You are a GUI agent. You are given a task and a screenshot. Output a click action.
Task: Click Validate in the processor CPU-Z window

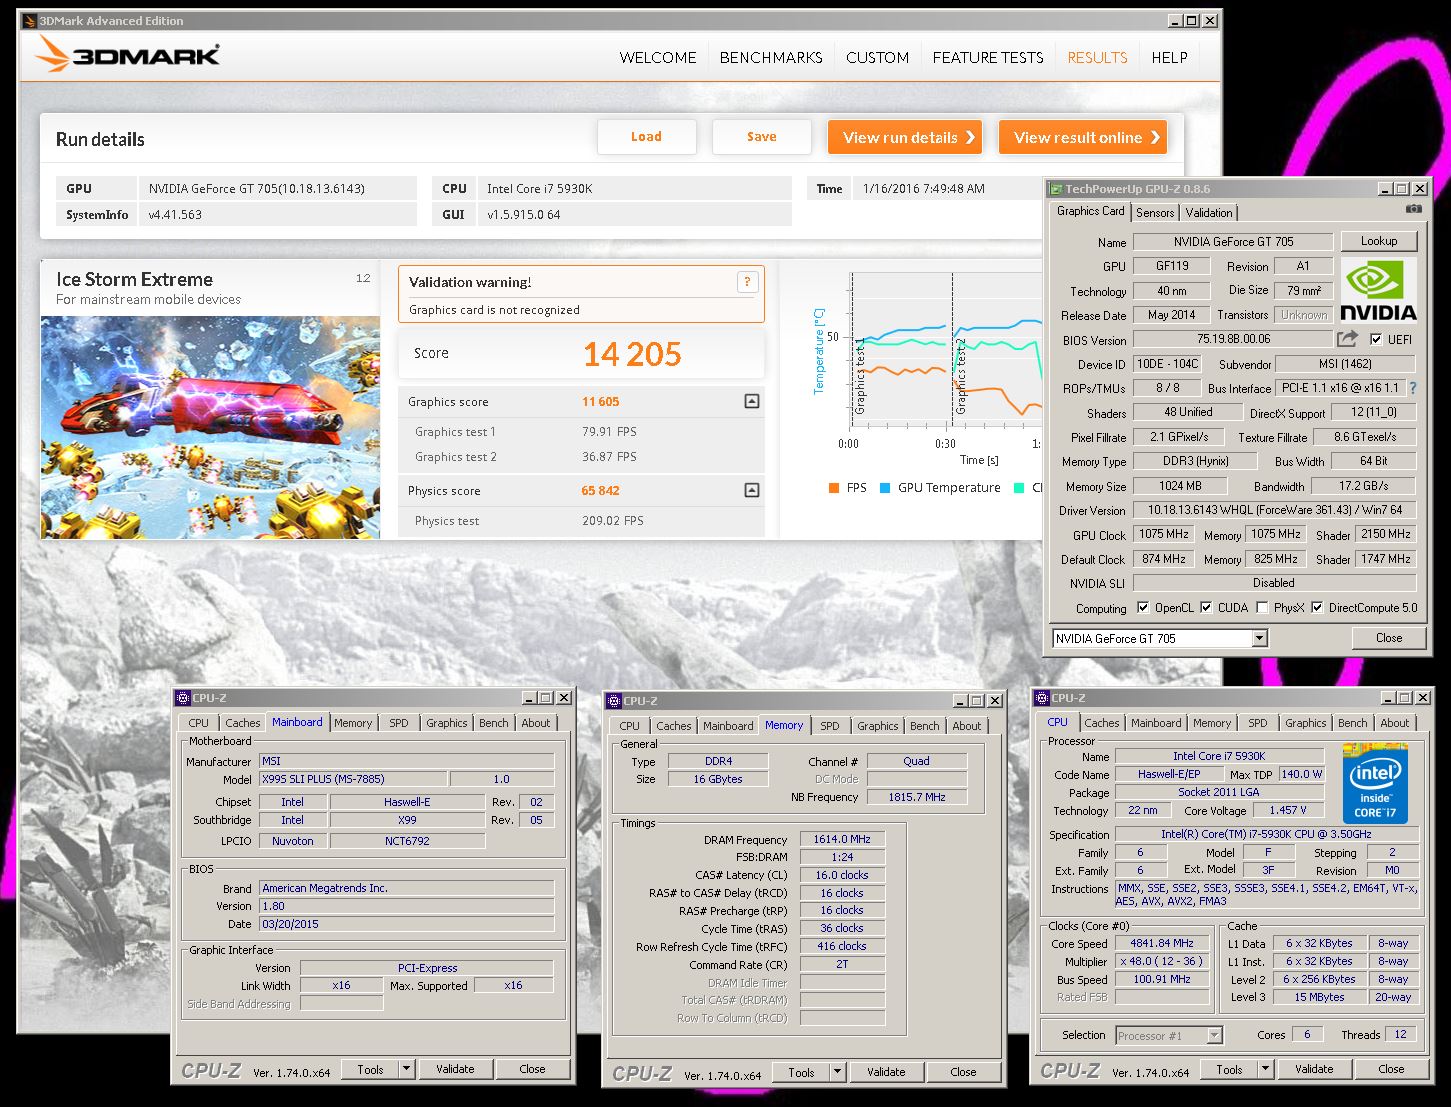click(x=1314, y=1069)
